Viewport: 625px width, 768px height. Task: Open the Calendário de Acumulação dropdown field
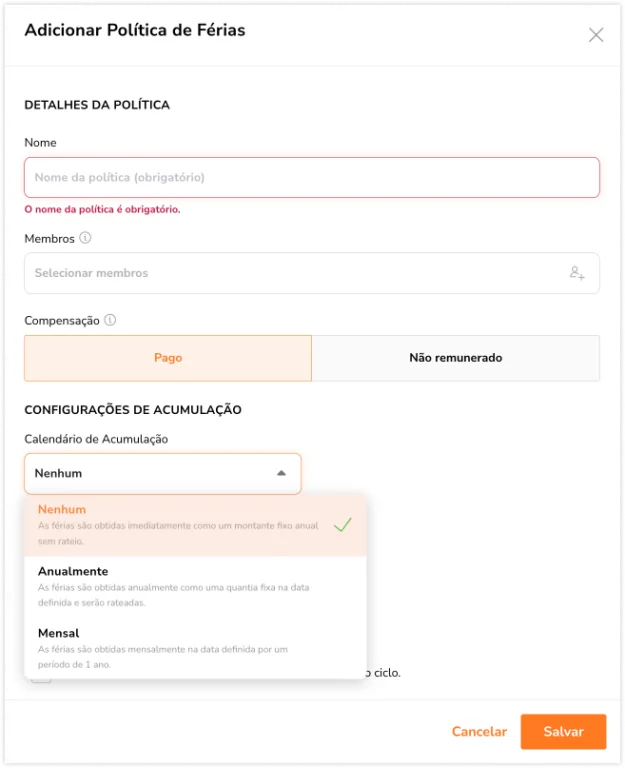[163, 474]
